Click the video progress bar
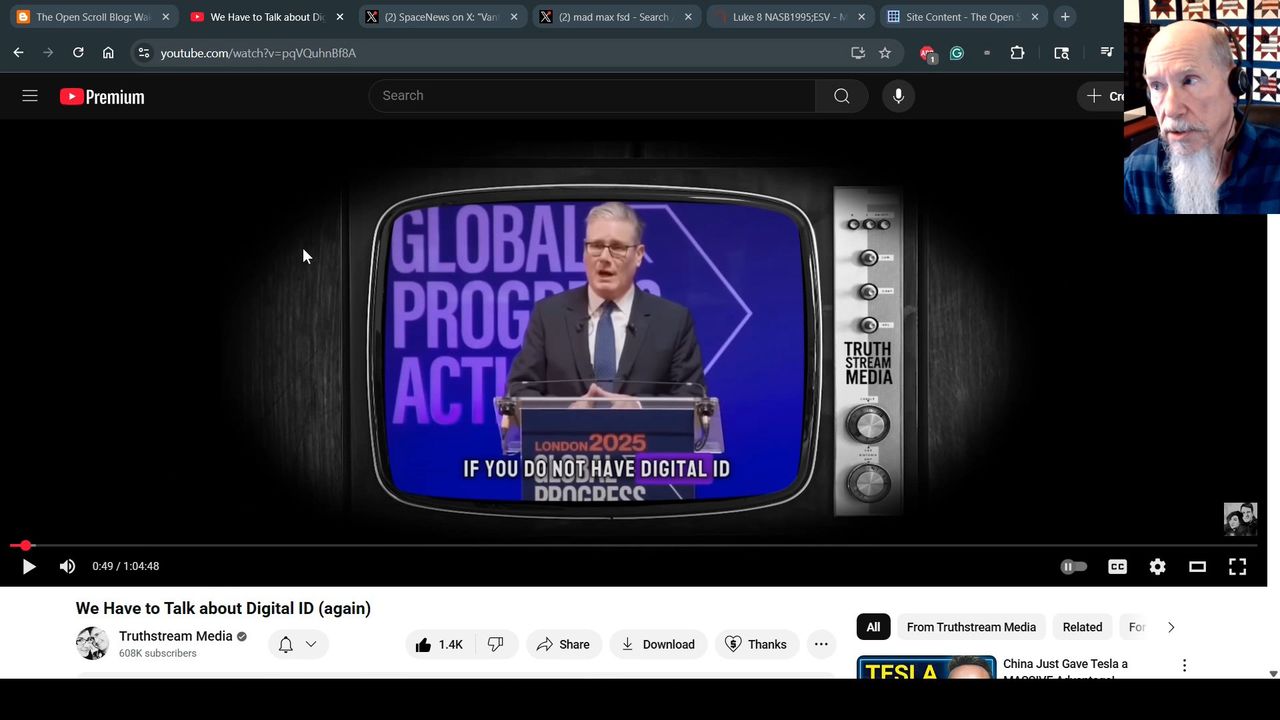 (640, 546)
